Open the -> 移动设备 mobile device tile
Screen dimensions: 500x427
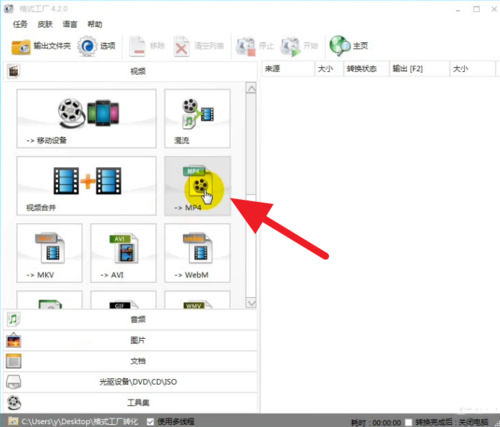point(86,118)
